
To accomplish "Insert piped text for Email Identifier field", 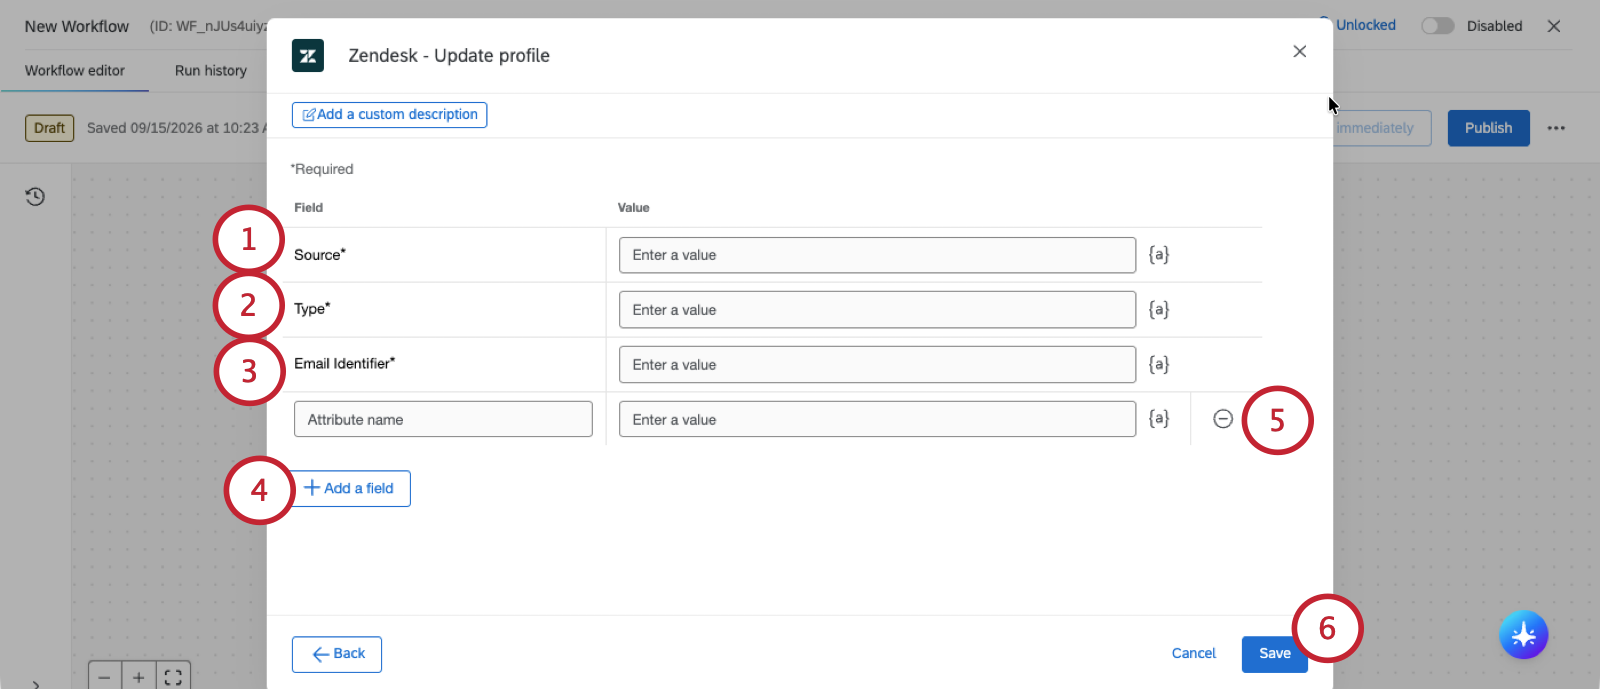I will pos(1158,365).
